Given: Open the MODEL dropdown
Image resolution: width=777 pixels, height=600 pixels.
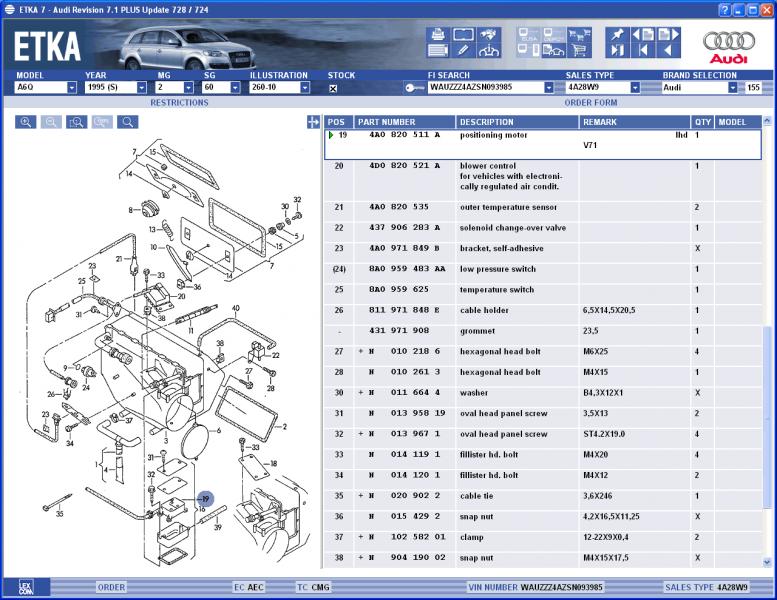Looking at the screenshot, I should pos(72,88).
